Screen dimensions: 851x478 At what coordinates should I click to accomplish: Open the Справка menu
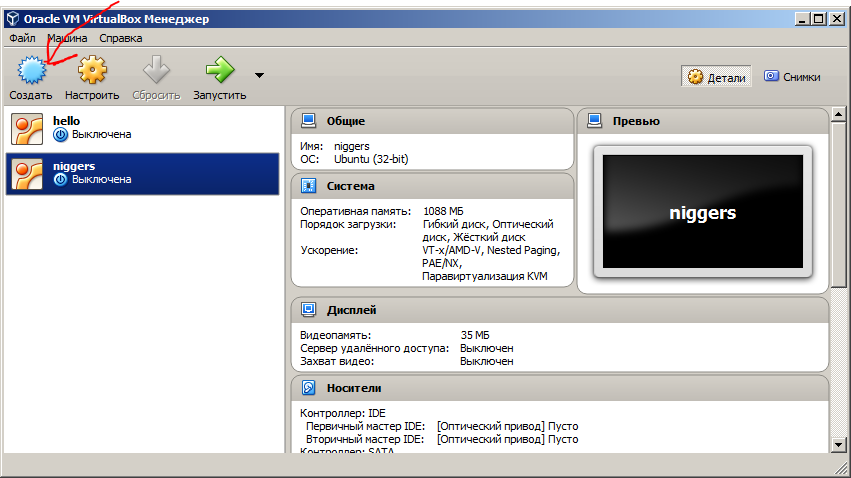(x=120, y=38)
